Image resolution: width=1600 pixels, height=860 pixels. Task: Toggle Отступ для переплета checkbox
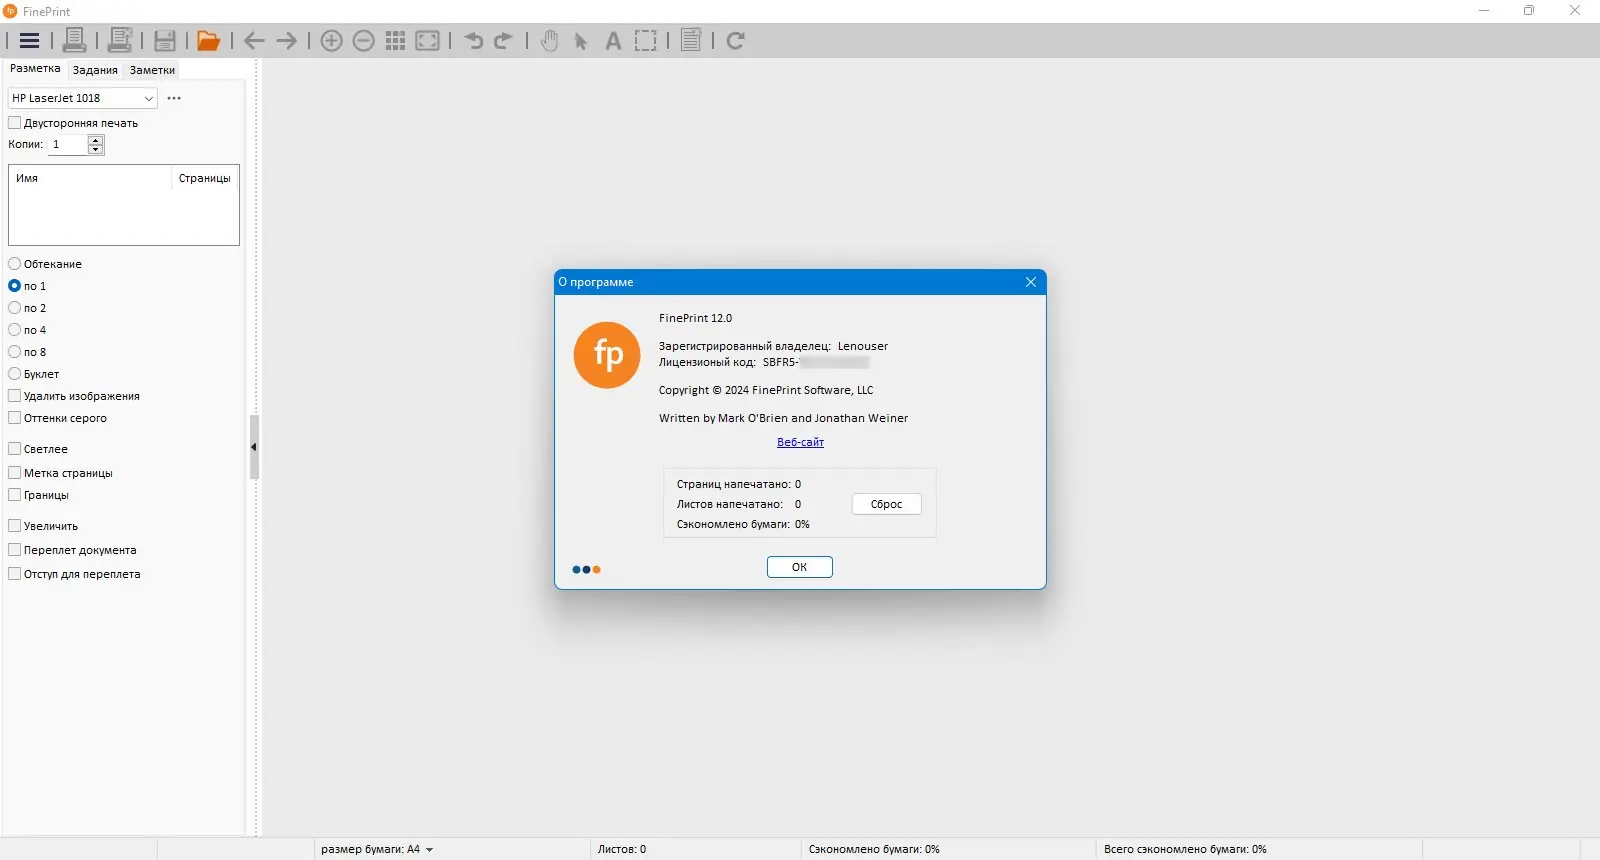pos(74,574)
